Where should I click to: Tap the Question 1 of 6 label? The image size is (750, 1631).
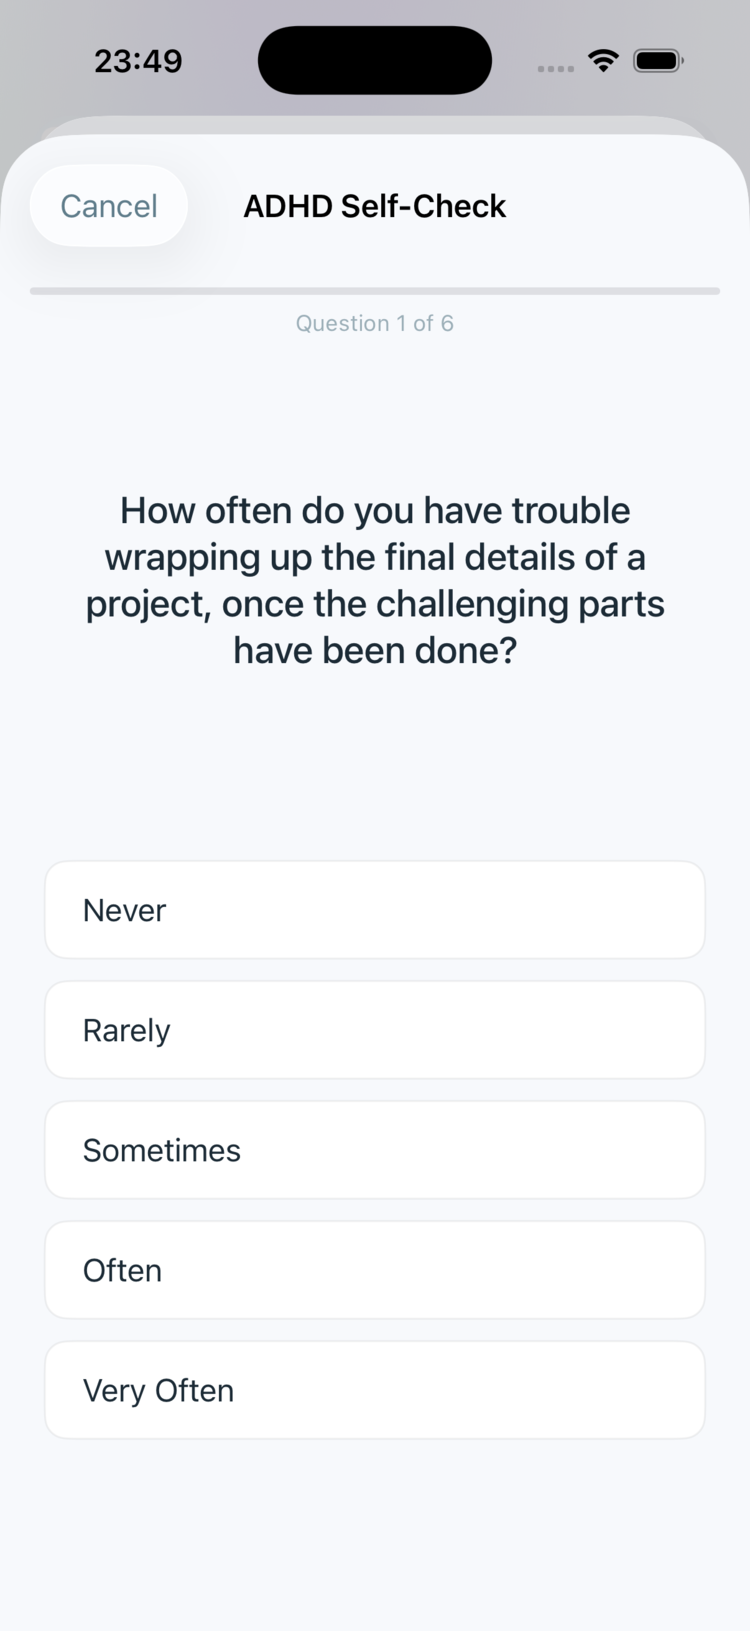(375, 323)
